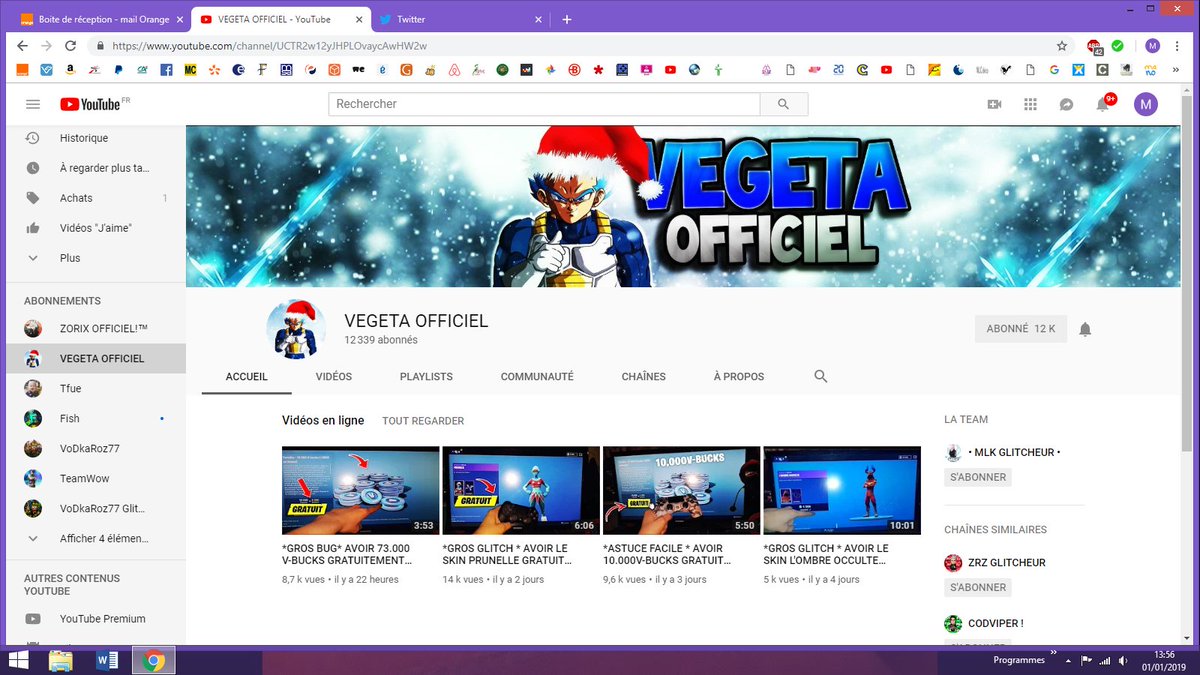This screenshot has height=675, width=1200.
Task: Open VoDkaRoz77 subscription
Action: coord(94,448)
